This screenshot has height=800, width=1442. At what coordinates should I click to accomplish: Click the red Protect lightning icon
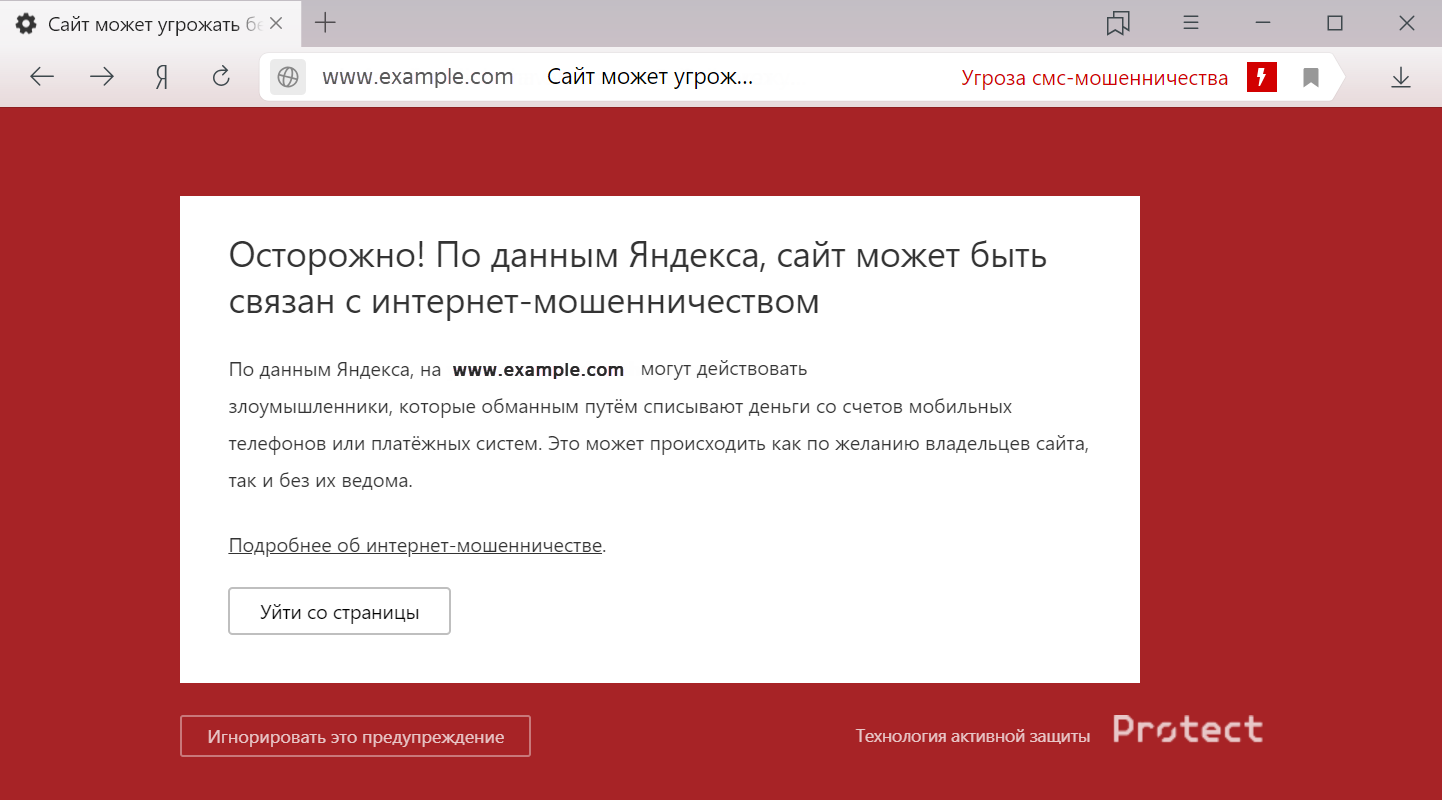point(1262,78)
